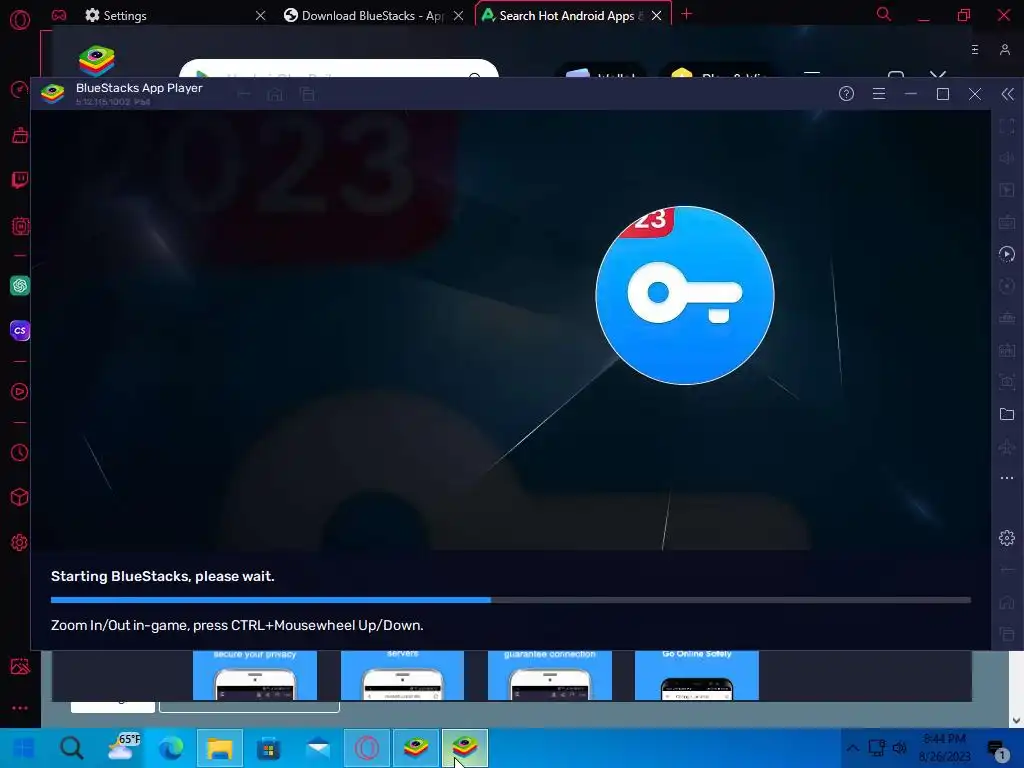Show hidden system tray icons
Image resolution: width=1024 pixels, height=768 pixels.
tap(853, 748)
